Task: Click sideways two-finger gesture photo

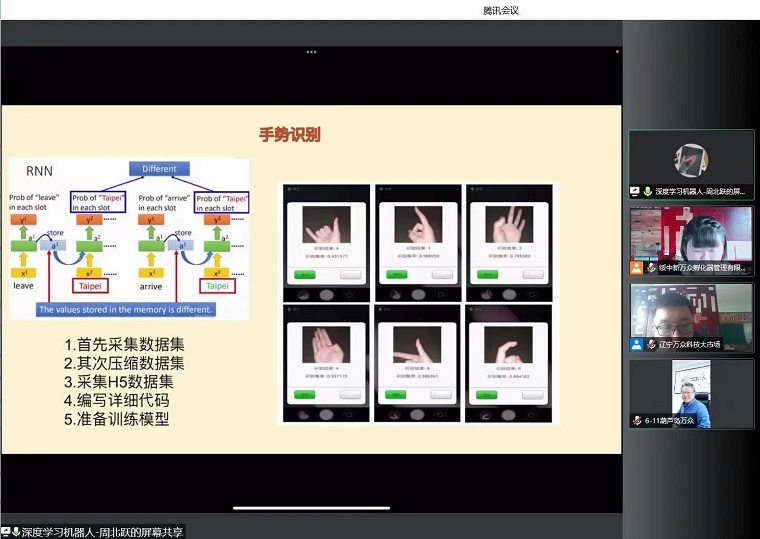Action: pyautogui.click(x=417, y=345)
